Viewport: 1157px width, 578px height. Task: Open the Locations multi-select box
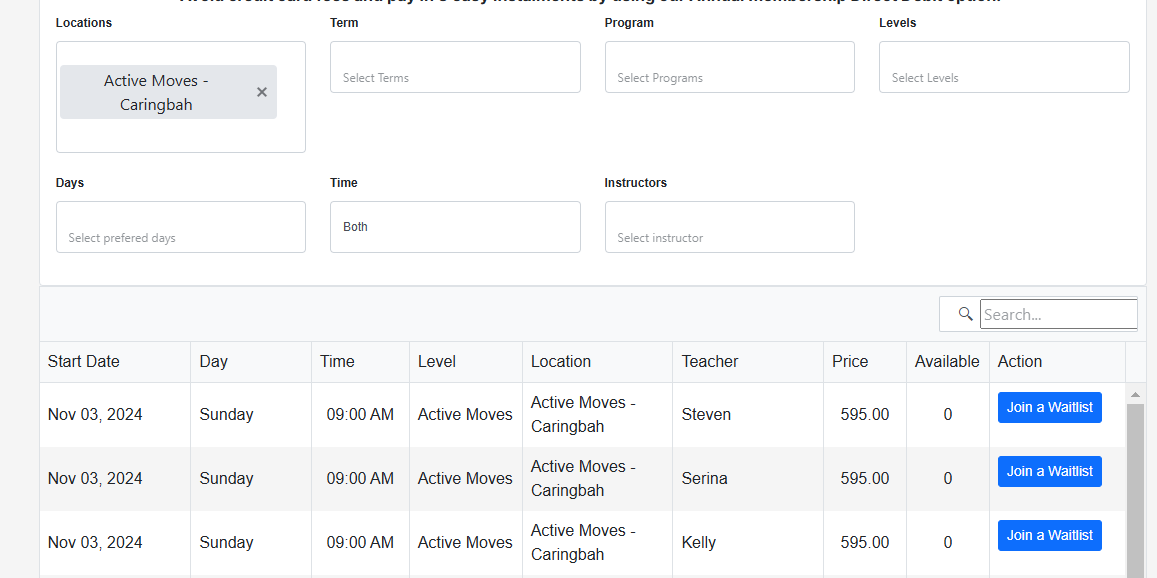[181, 97]
